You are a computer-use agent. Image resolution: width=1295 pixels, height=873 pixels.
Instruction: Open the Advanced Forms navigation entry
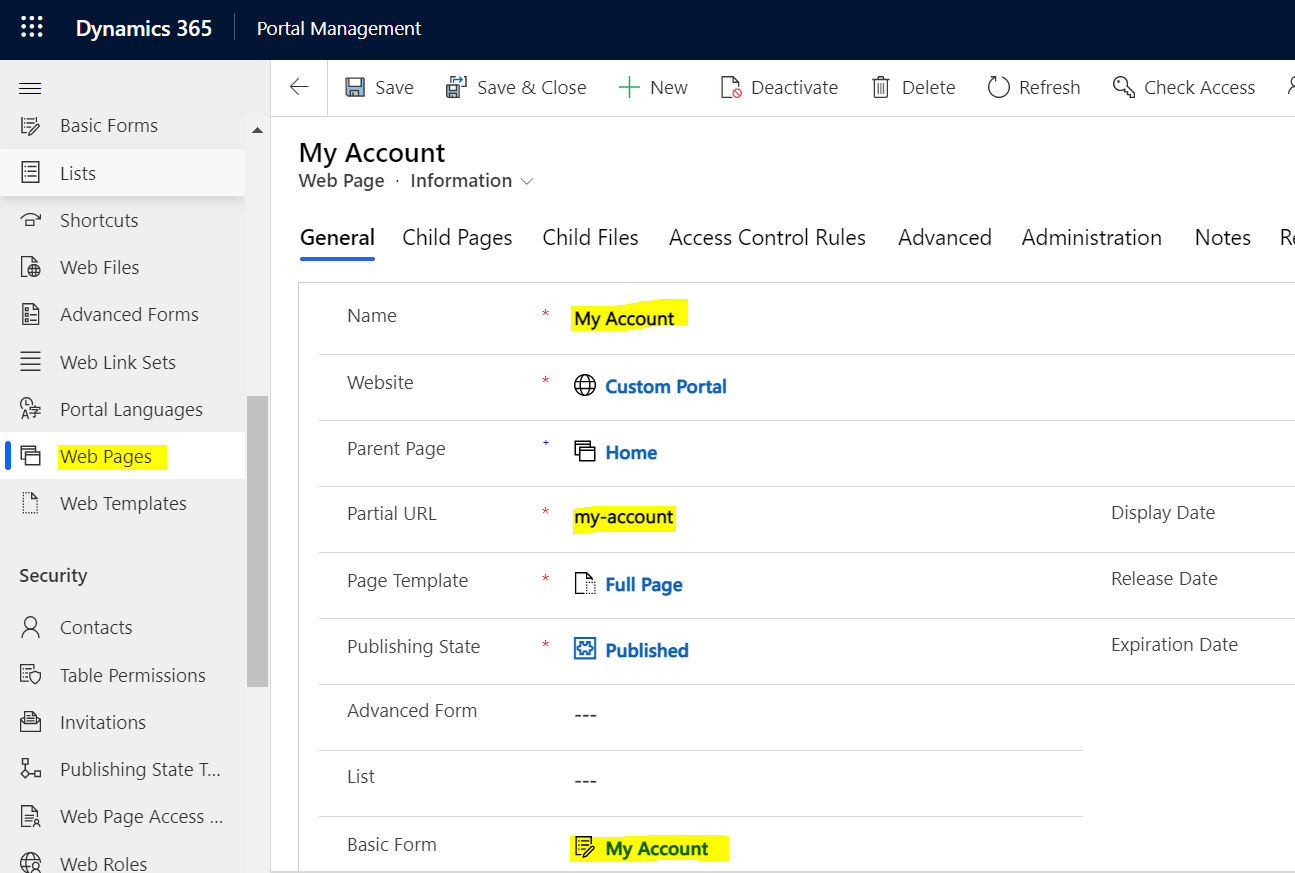click(128, 314)
